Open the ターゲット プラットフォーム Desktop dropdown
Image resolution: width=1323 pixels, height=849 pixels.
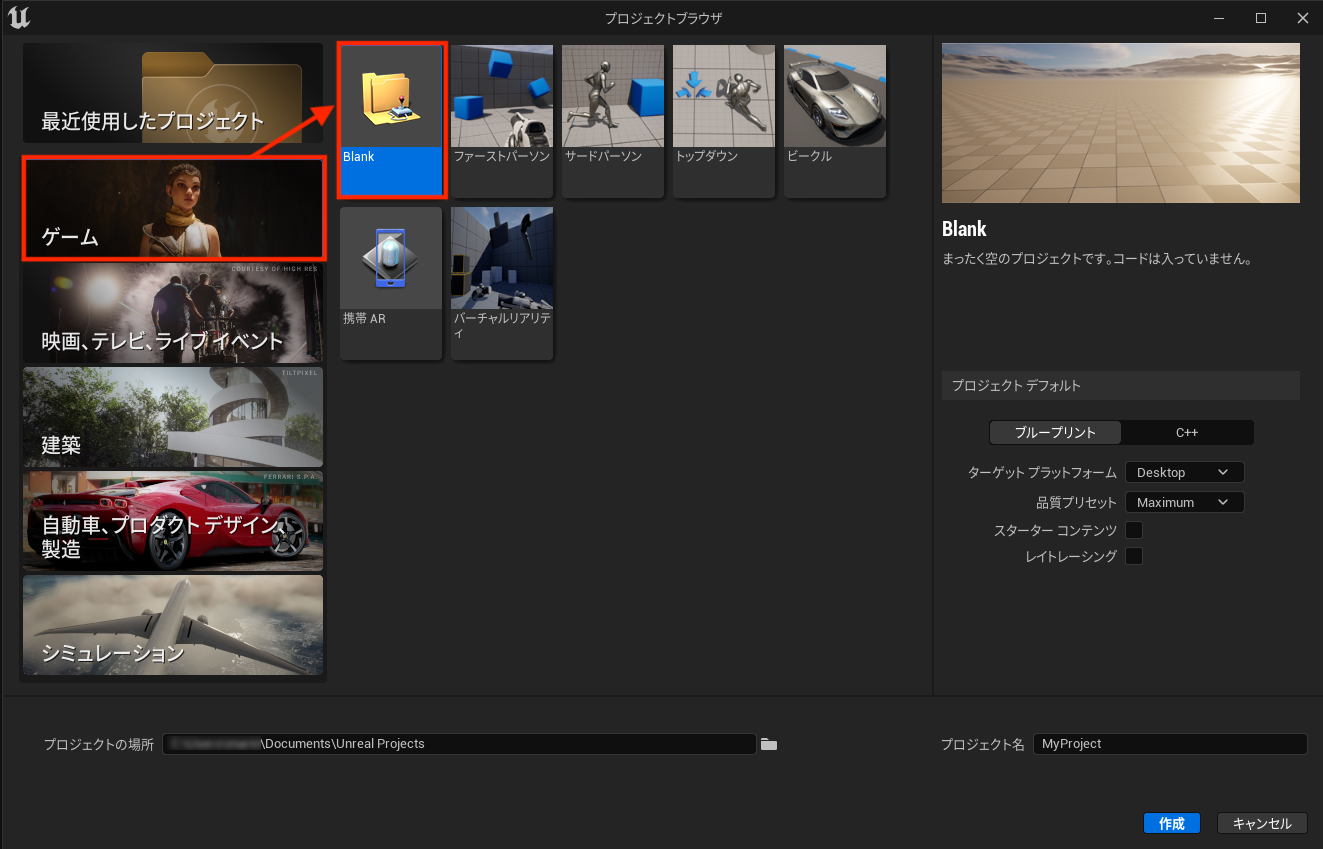coord(1184,472)
